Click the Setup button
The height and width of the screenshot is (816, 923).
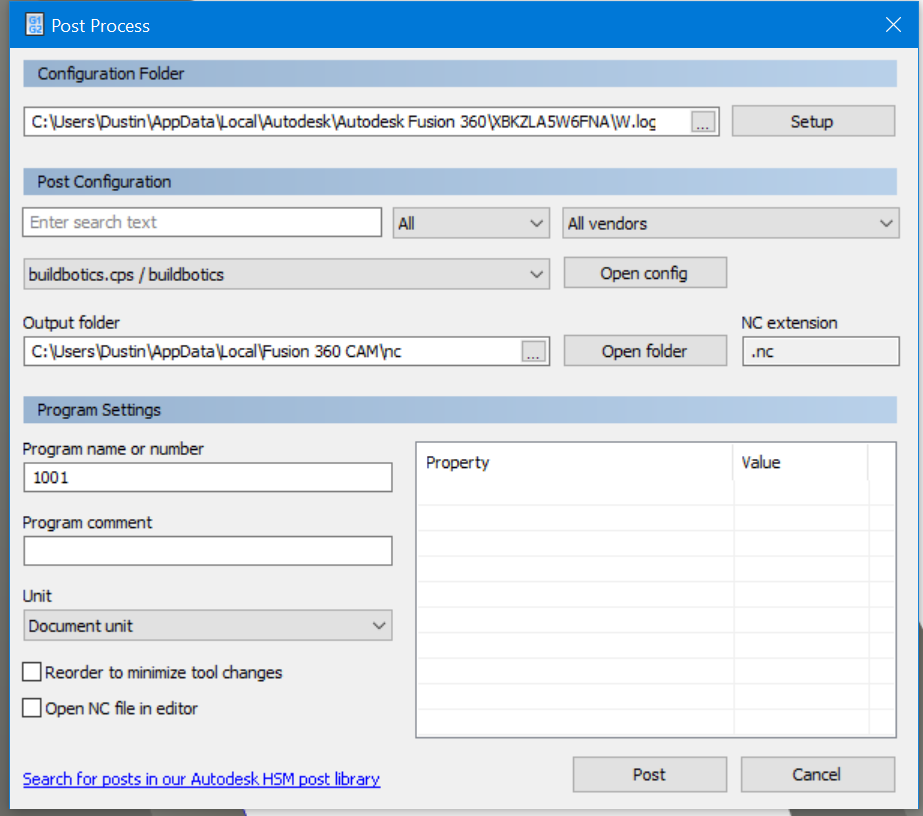click(812, 121)
